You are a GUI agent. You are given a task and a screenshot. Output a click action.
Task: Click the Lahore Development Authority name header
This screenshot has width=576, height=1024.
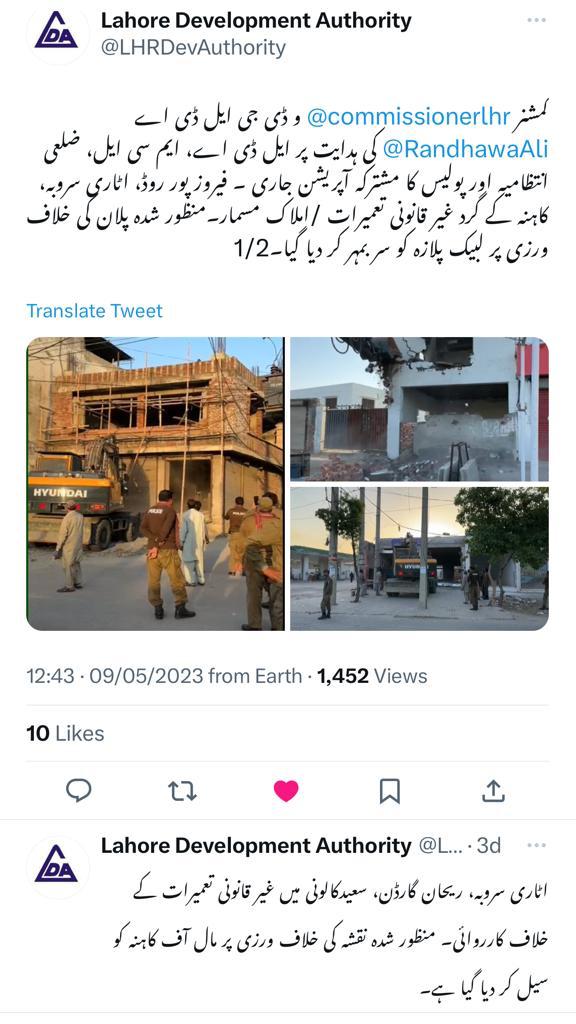(x=256, y=21)
